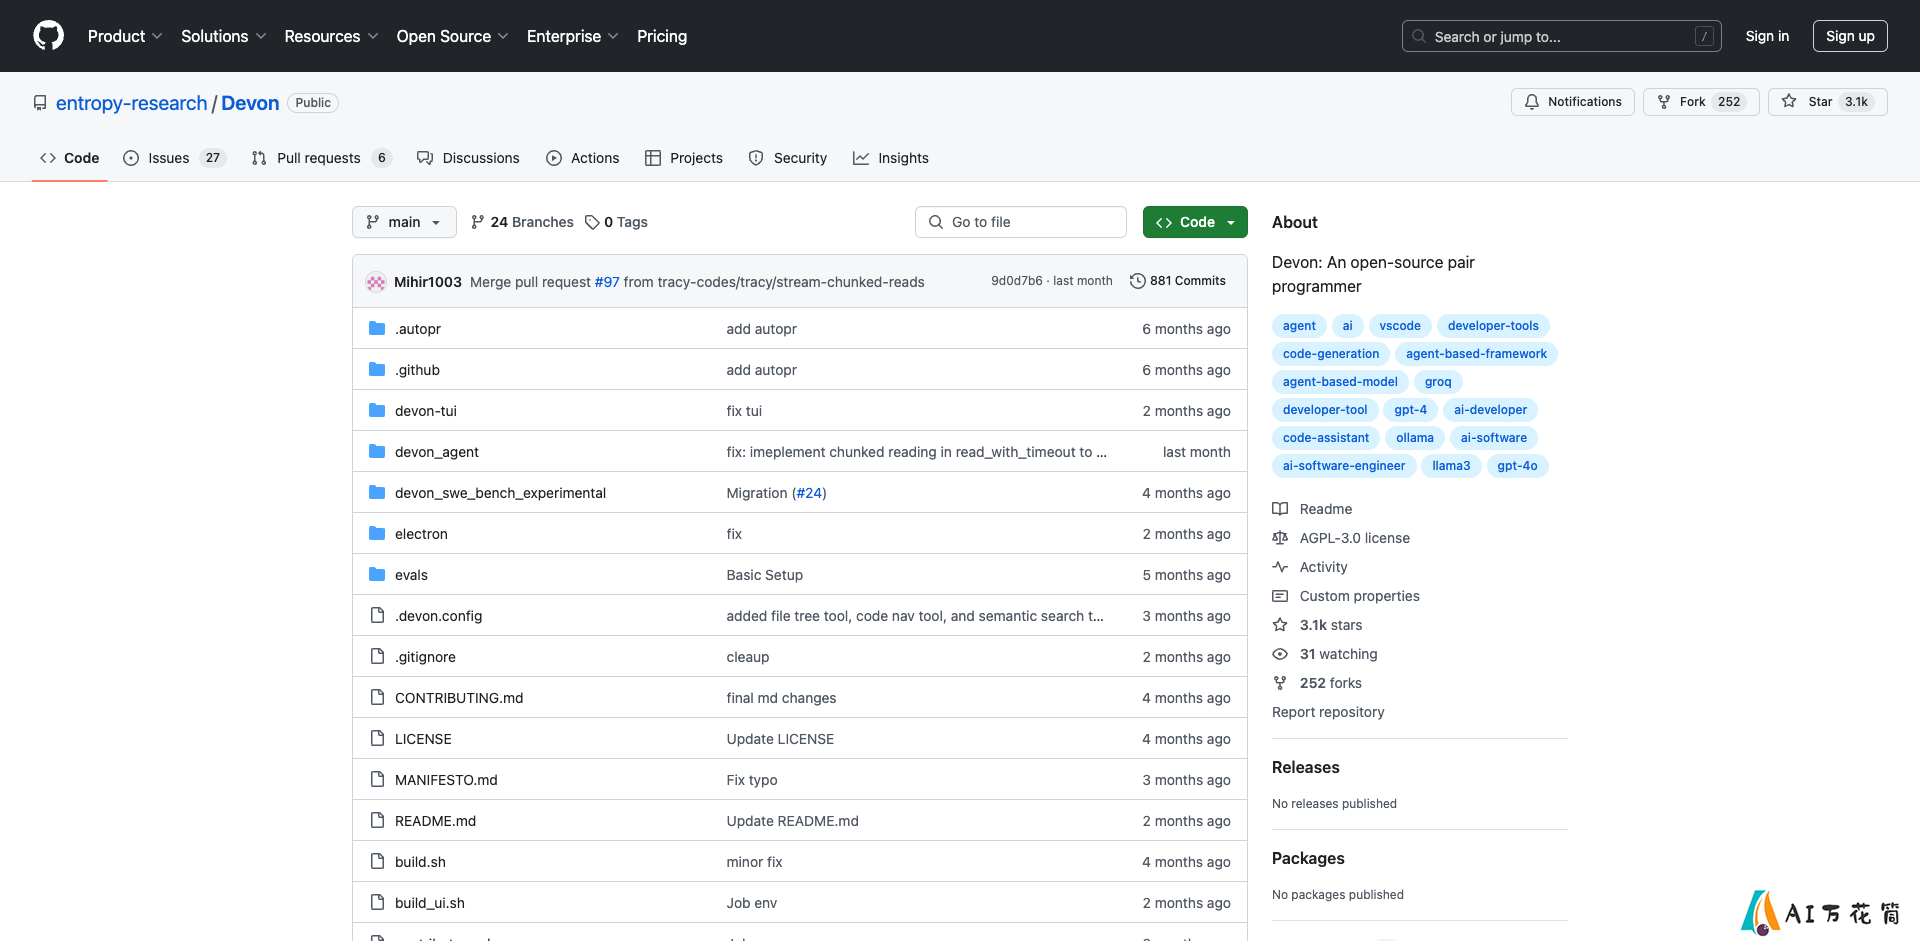Click the Releases heading link
Image resolution: width=1920 pixels, height=941 pixels.
tap(1305, 767)
